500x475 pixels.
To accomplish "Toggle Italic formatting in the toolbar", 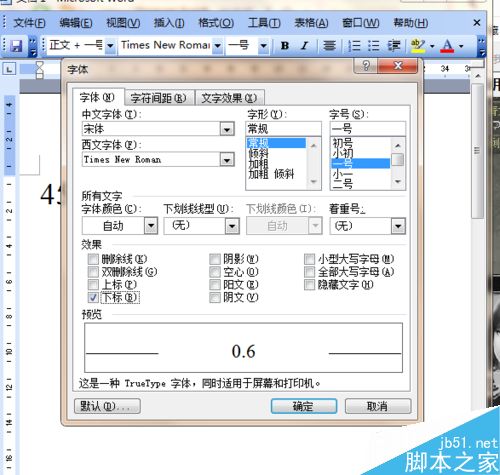I will click(x=304, y=46).
